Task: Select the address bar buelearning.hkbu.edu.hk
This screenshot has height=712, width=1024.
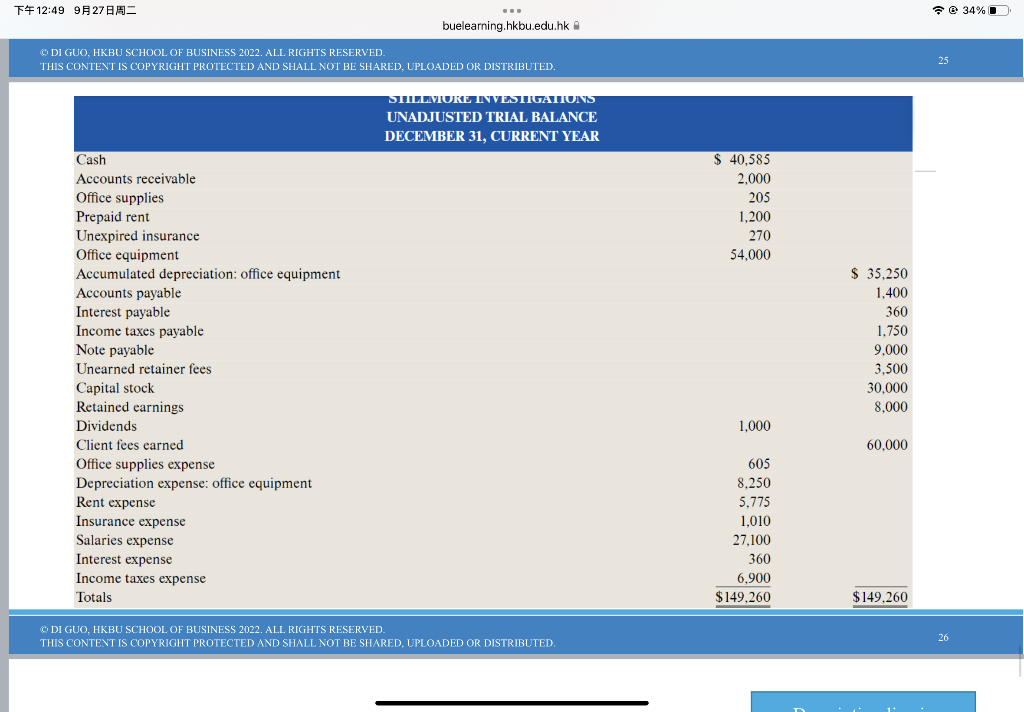Action: point(505,27)
